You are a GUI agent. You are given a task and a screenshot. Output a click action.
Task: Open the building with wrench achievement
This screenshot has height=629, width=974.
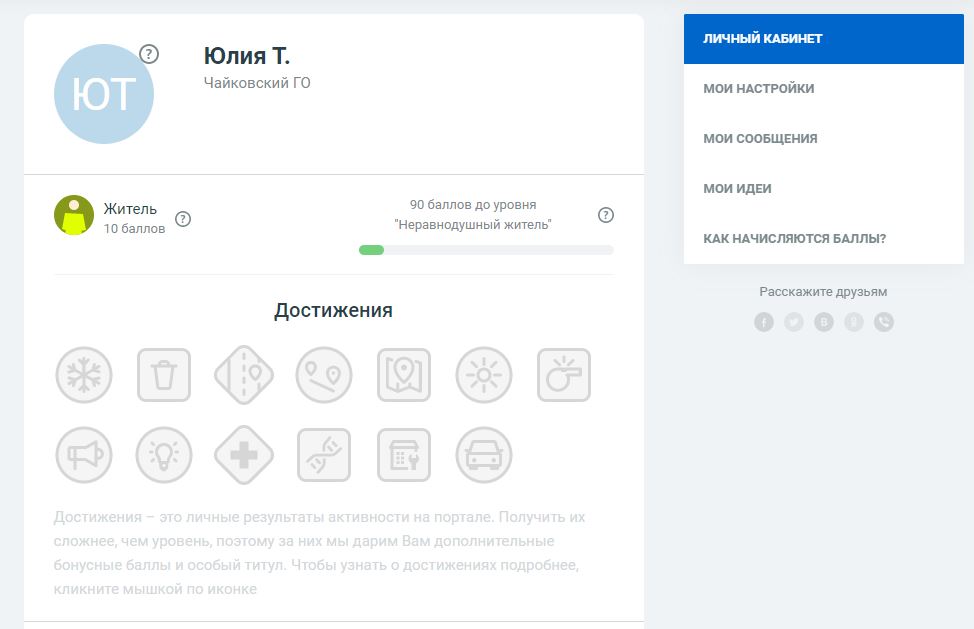tap(404, 455)
